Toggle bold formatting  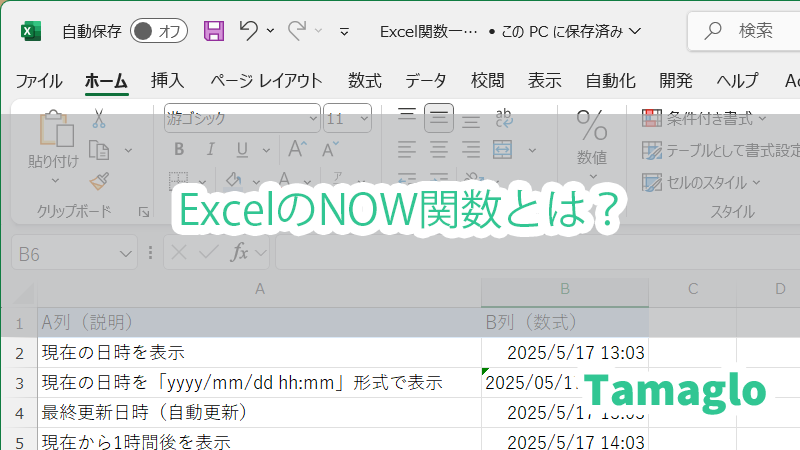179,150
